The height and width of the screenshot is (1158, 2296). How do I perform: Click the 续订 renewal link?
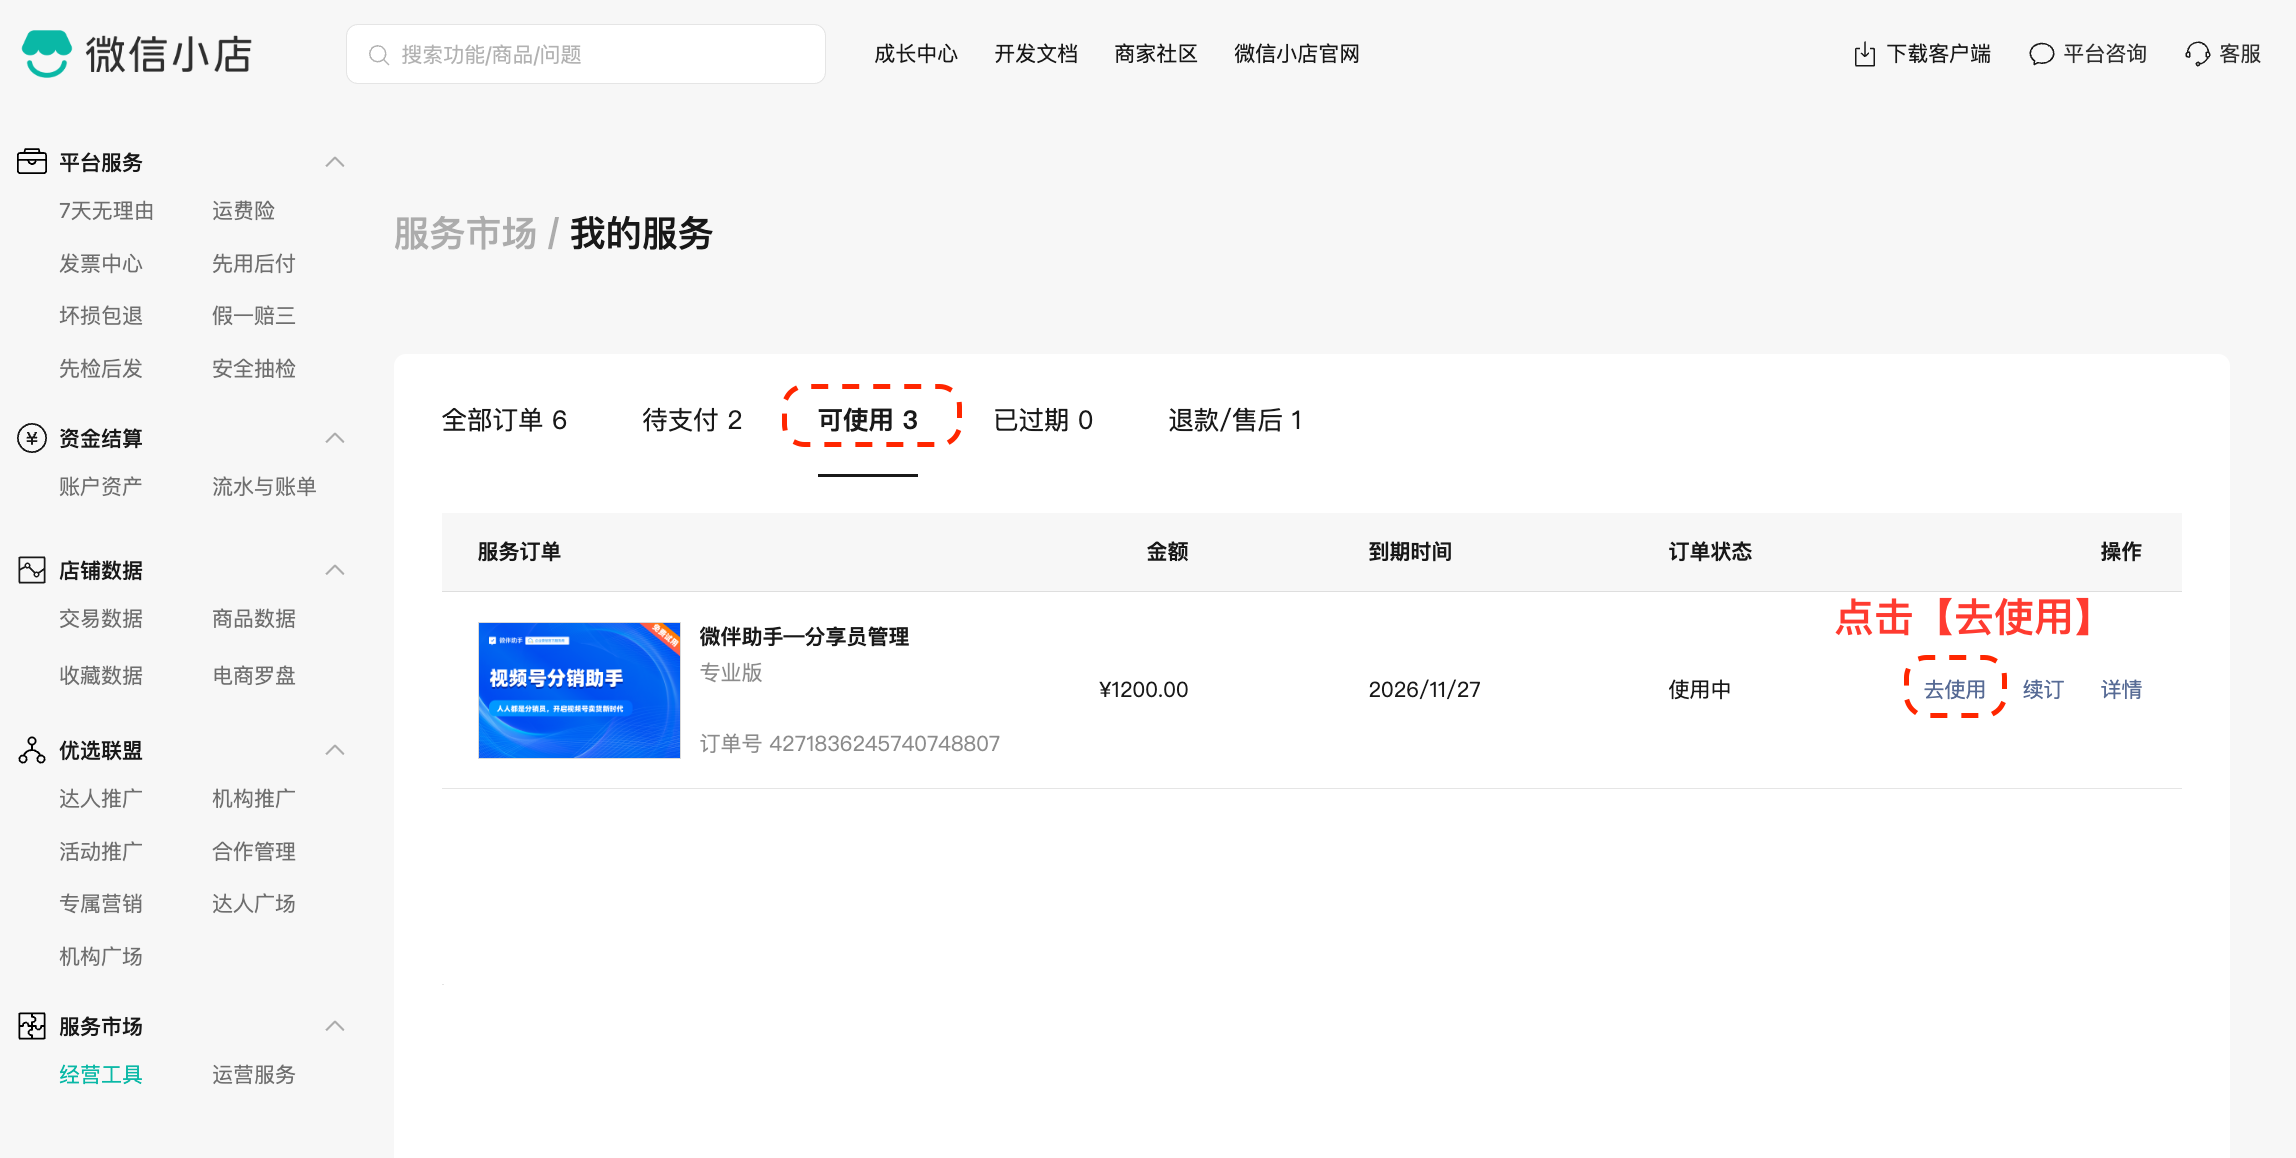tap(2042, 689)
